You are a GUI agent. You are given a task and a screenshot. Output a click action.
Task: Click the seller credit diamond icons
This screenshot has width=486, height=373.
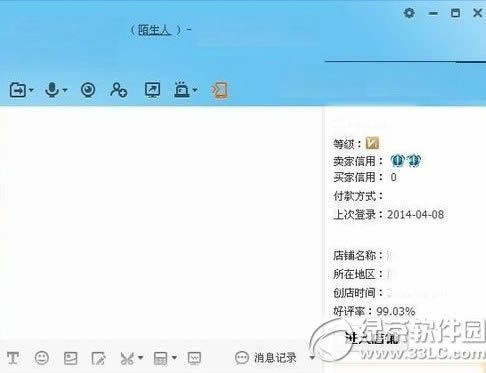[406, 161]
